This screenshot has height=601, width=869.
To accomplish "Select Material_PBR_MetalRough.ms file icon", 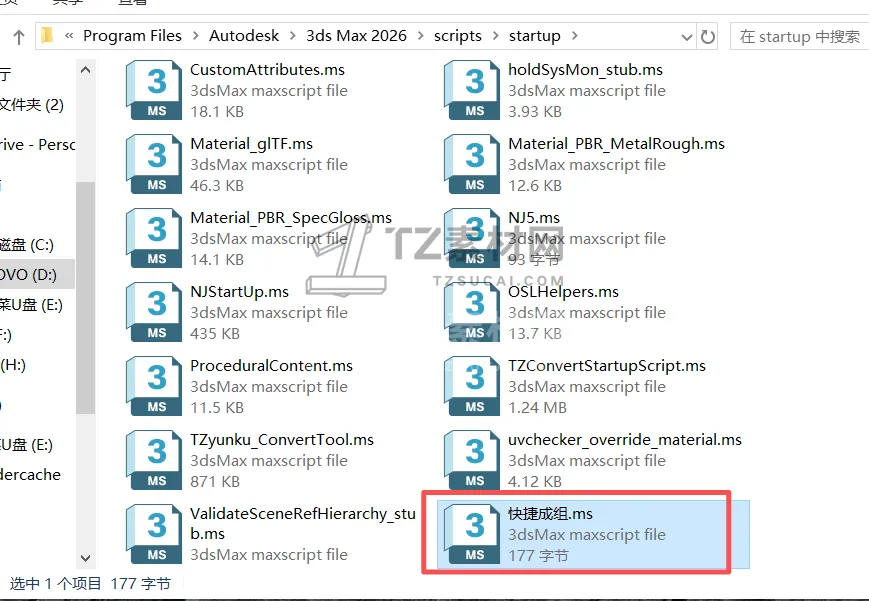I will click(x=473, y=164).
